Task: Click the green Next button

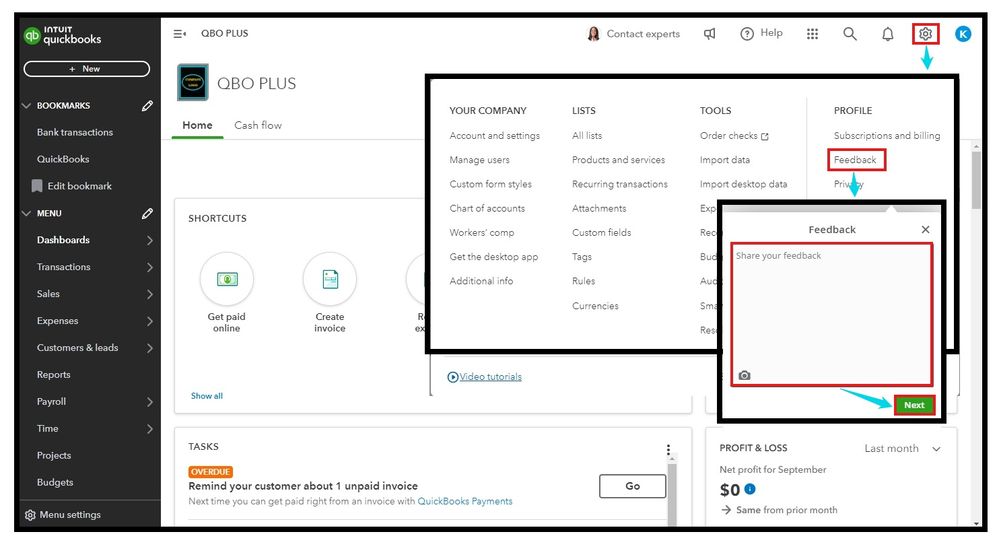Action: [x=914, y=405]
